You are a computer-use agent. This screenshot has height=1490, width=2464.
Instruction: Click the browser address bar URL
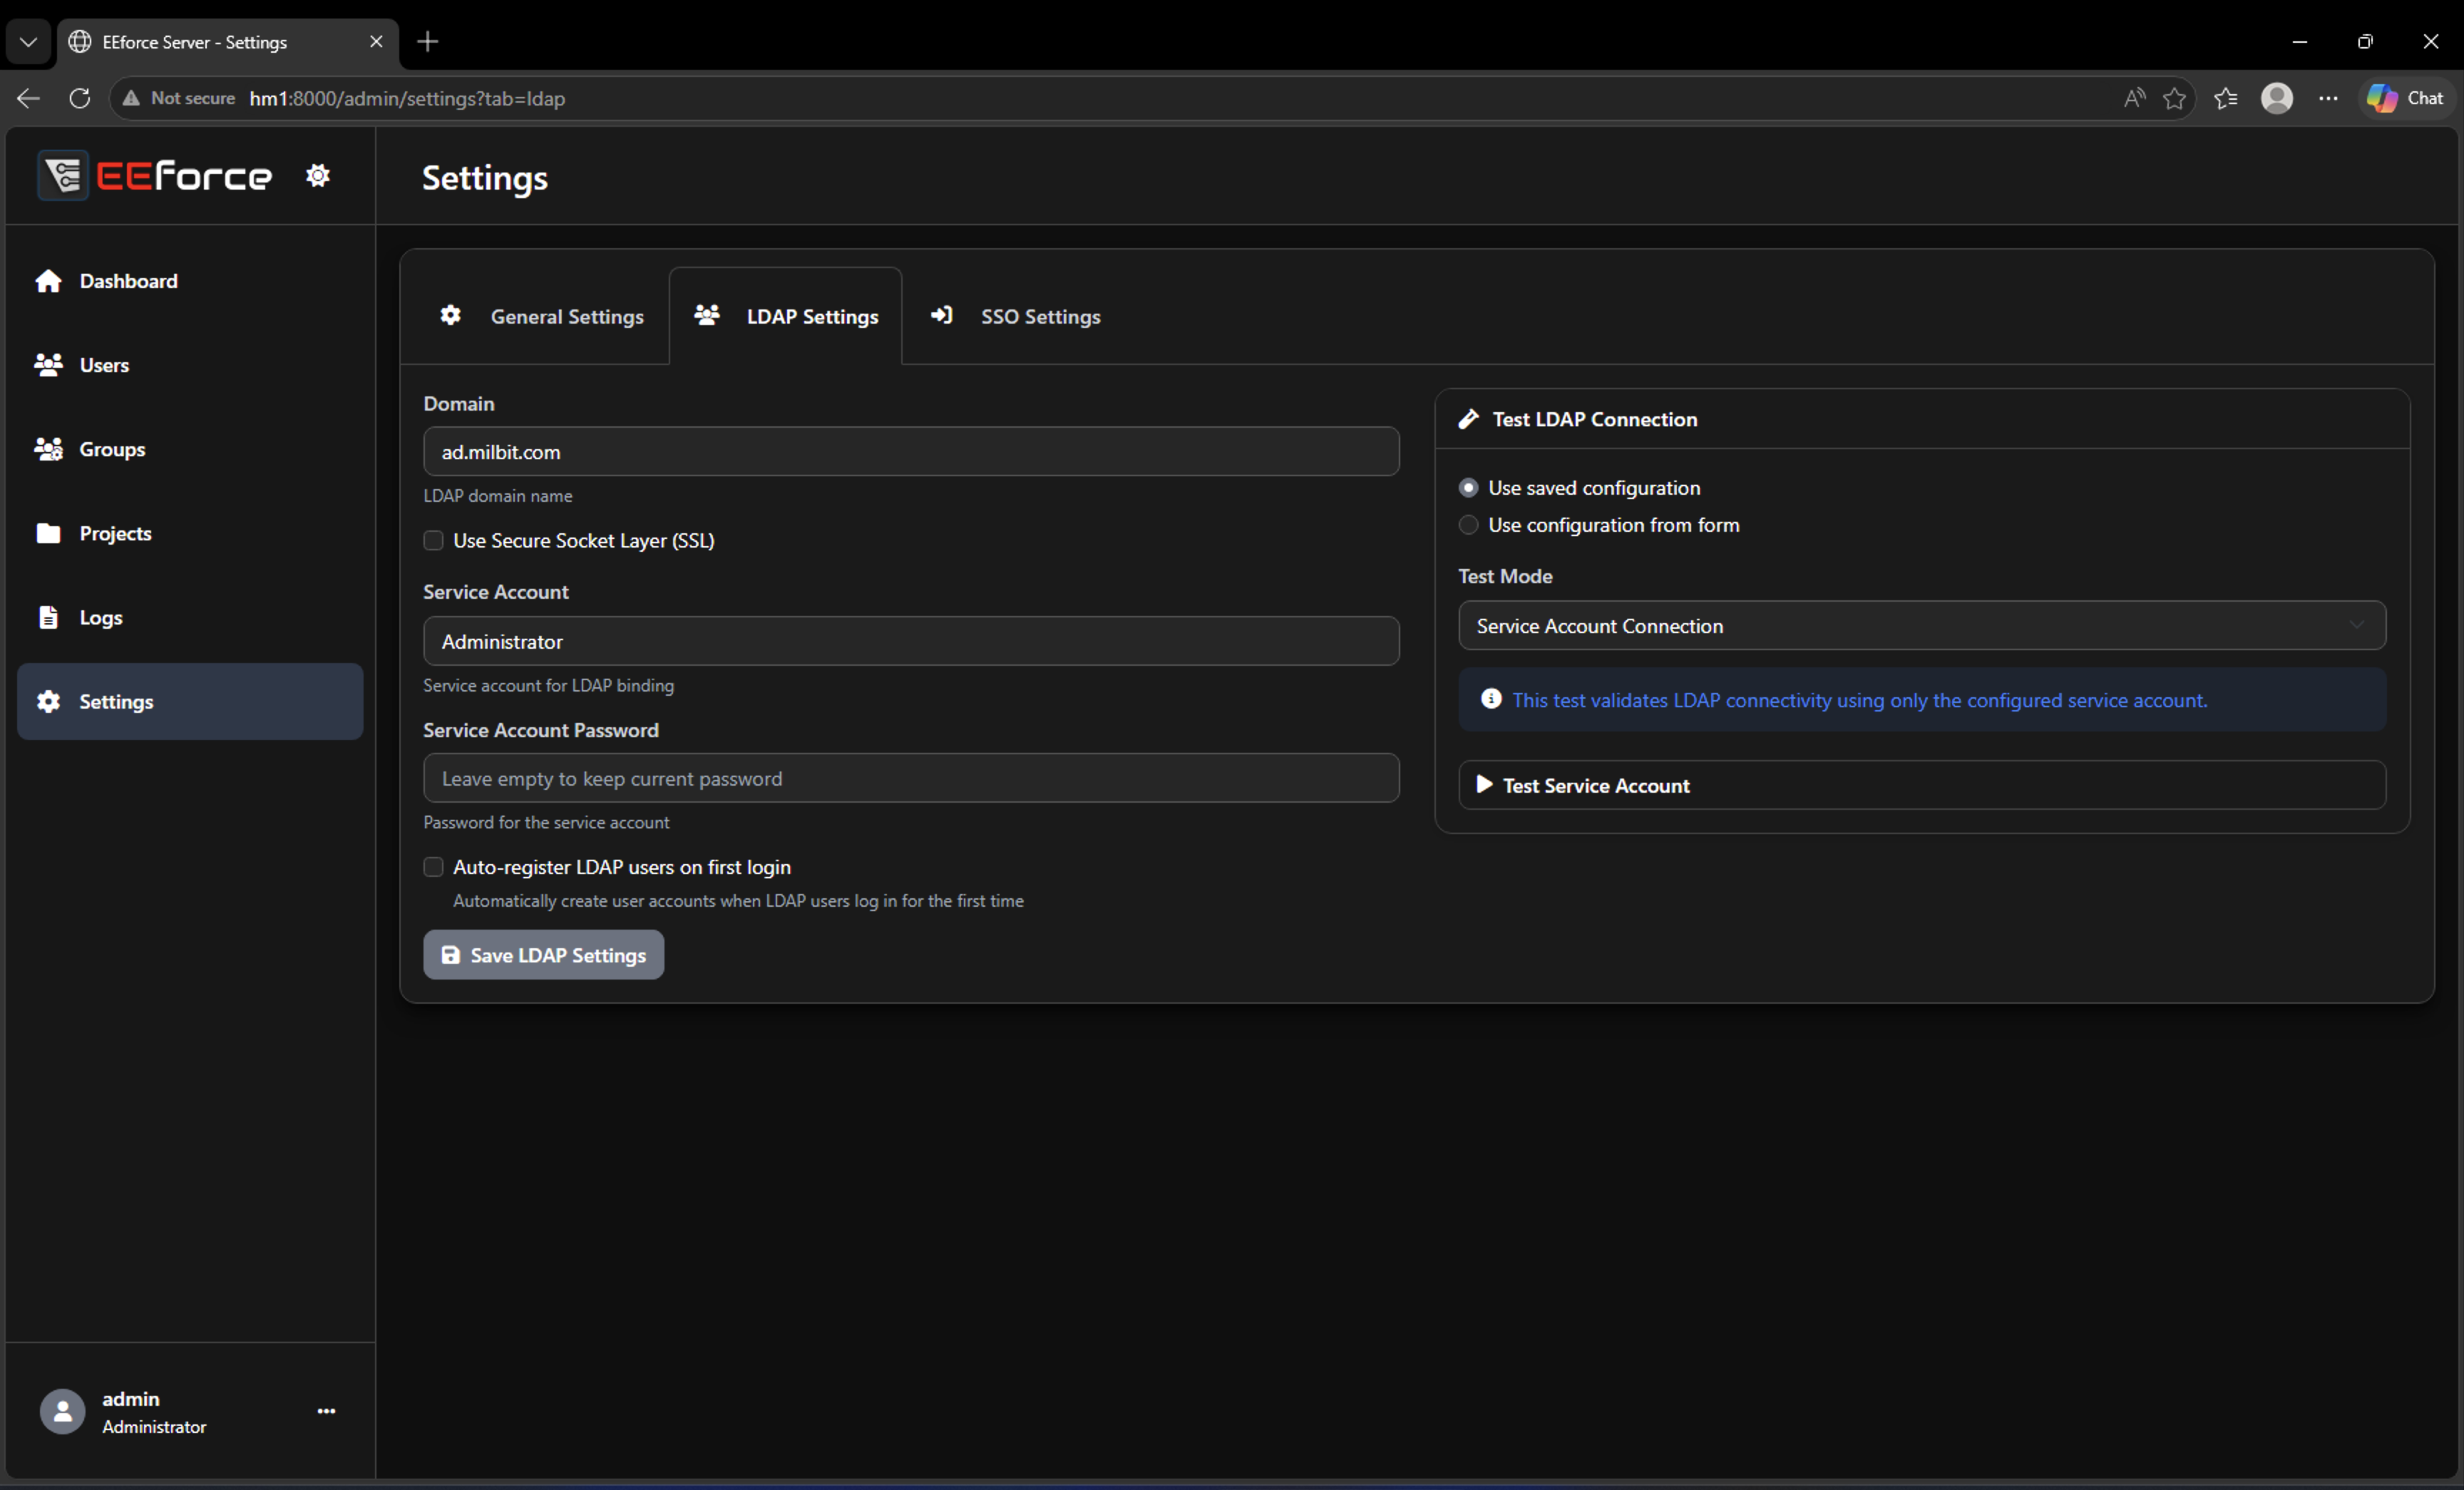(407, 98)
